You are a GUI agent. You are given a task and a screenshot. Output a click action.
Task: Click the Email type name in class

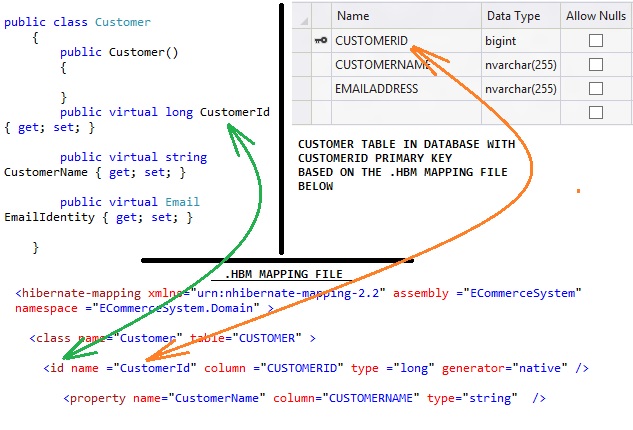point(182,201)
